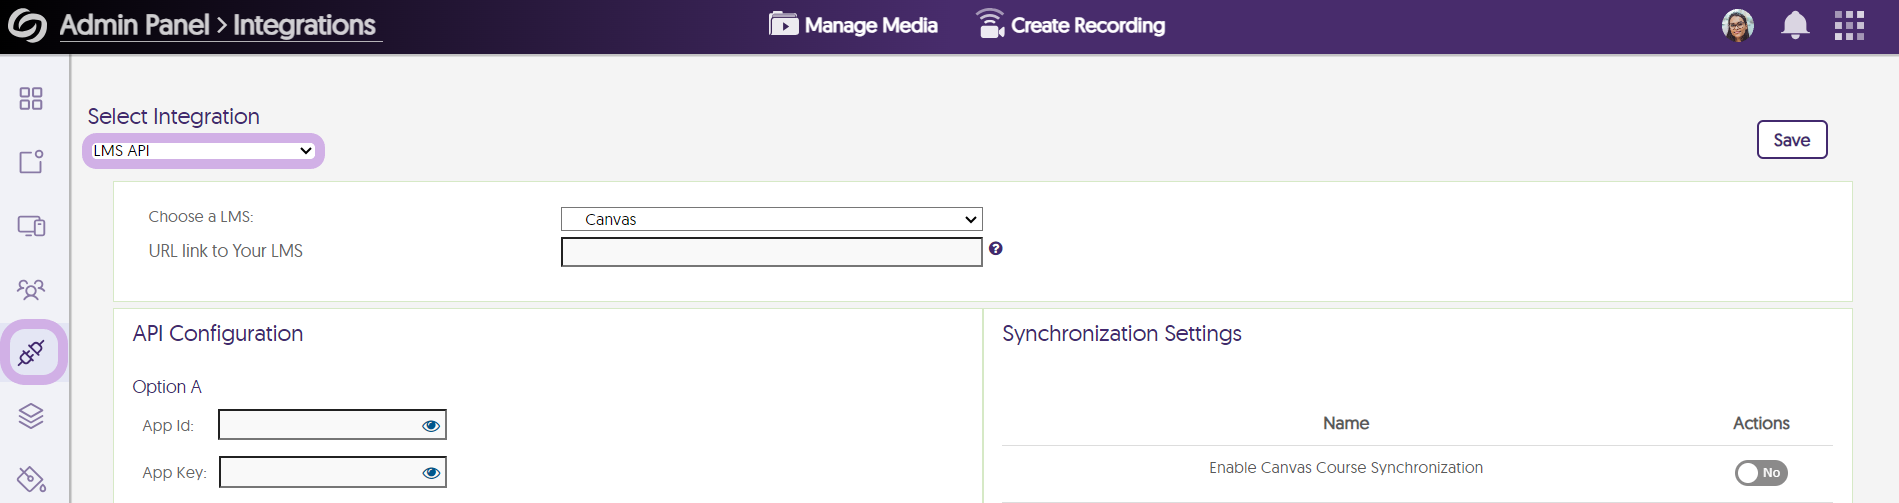Open notifications bell icon
Viewport: 1899px width, 503px height.
tap(1795, 25)
